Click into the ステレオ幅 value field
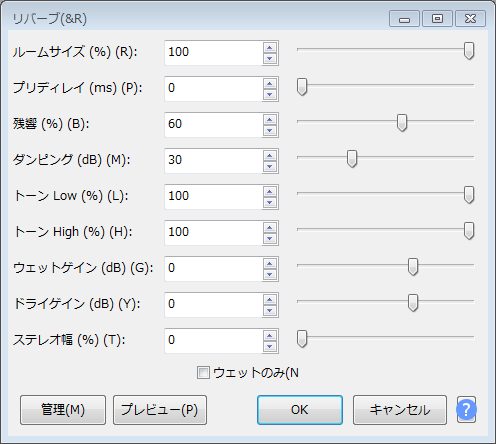 click(x=213, y=341)
